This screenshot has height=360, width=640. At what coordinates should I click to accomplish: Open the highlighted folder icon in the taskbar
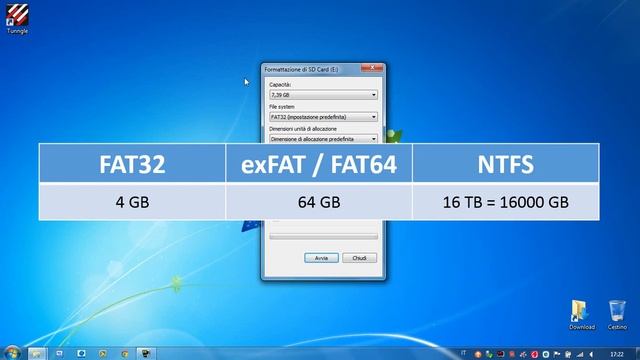pyautogui.click(x=37, y=353)
